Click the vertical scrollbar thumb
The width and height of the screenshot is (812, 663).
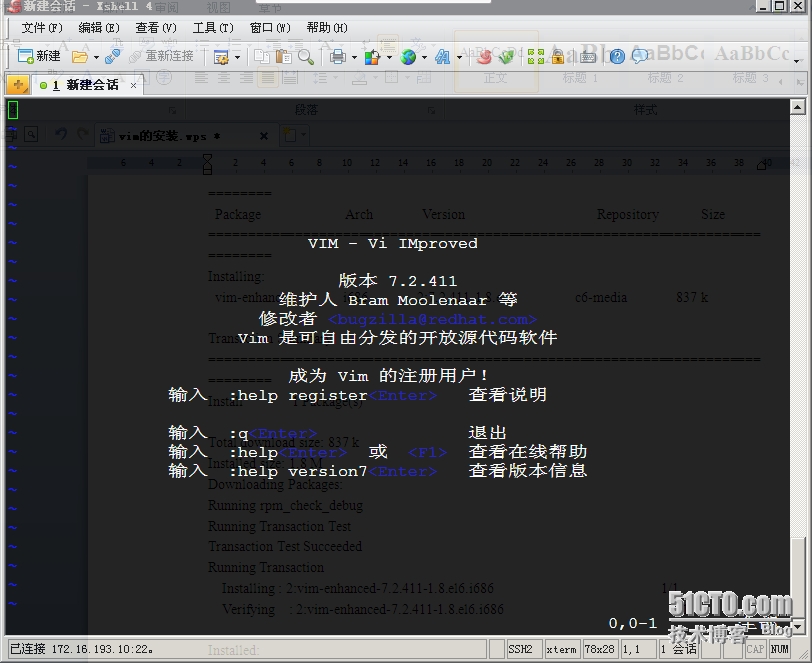[x=798, y=578]
